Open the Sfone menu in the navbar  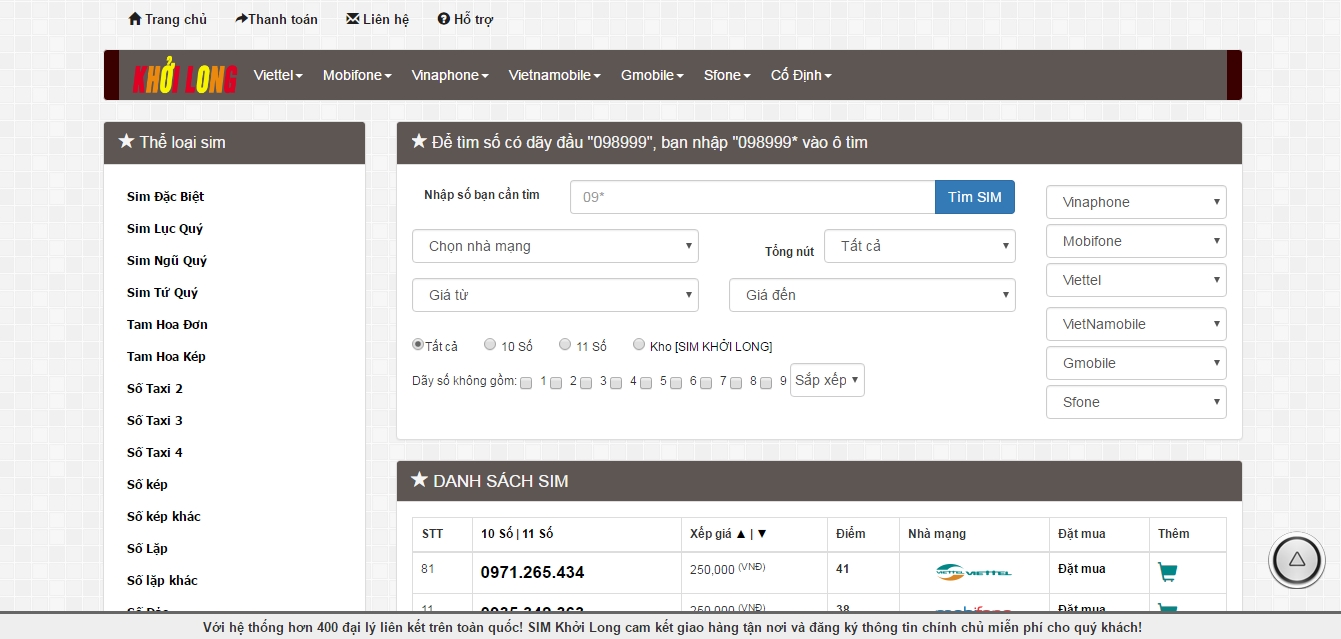pos(727,75)
